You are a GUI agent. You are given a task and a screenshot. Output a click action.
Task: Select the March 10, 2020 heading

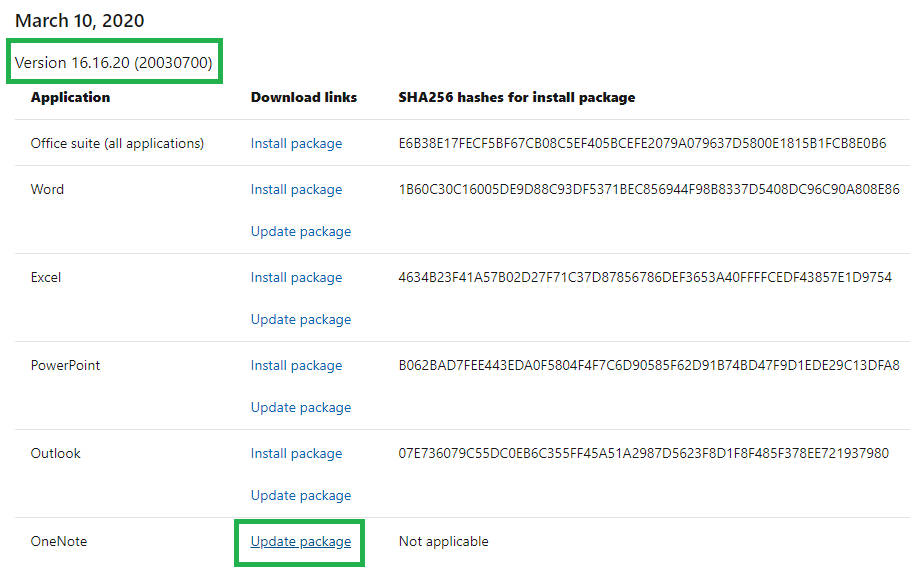tap(80, 21)
